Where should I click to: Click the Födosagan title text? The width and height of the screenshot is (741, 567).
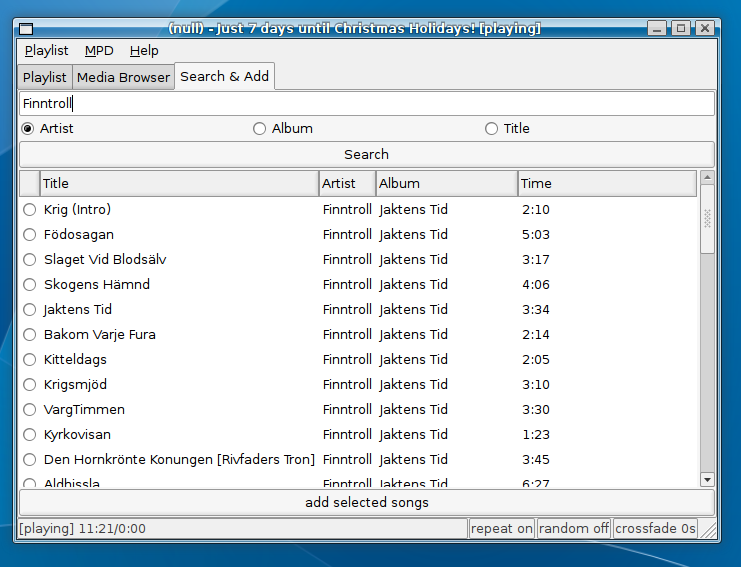pyautogui.click(x=79, y=234)
